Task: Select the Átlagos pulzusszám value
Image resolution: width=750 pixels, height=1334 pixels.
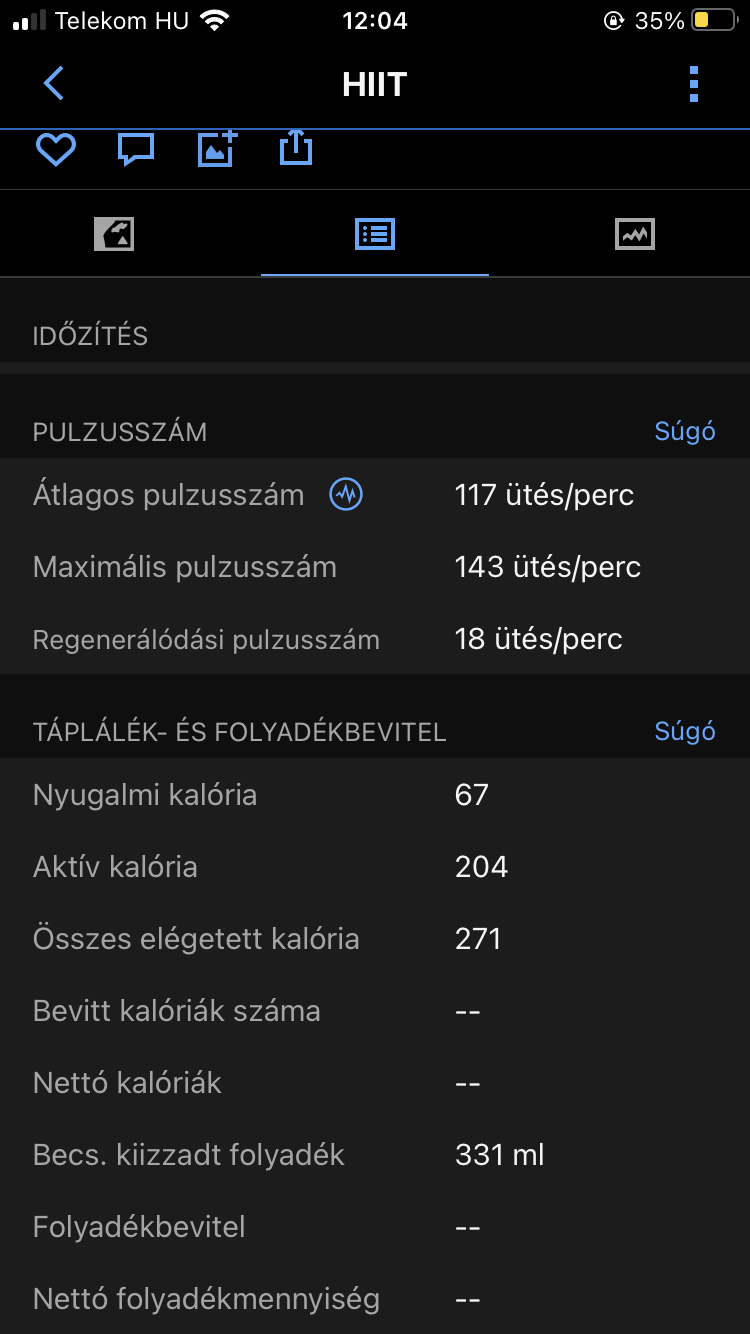Action: pos(544,495)
